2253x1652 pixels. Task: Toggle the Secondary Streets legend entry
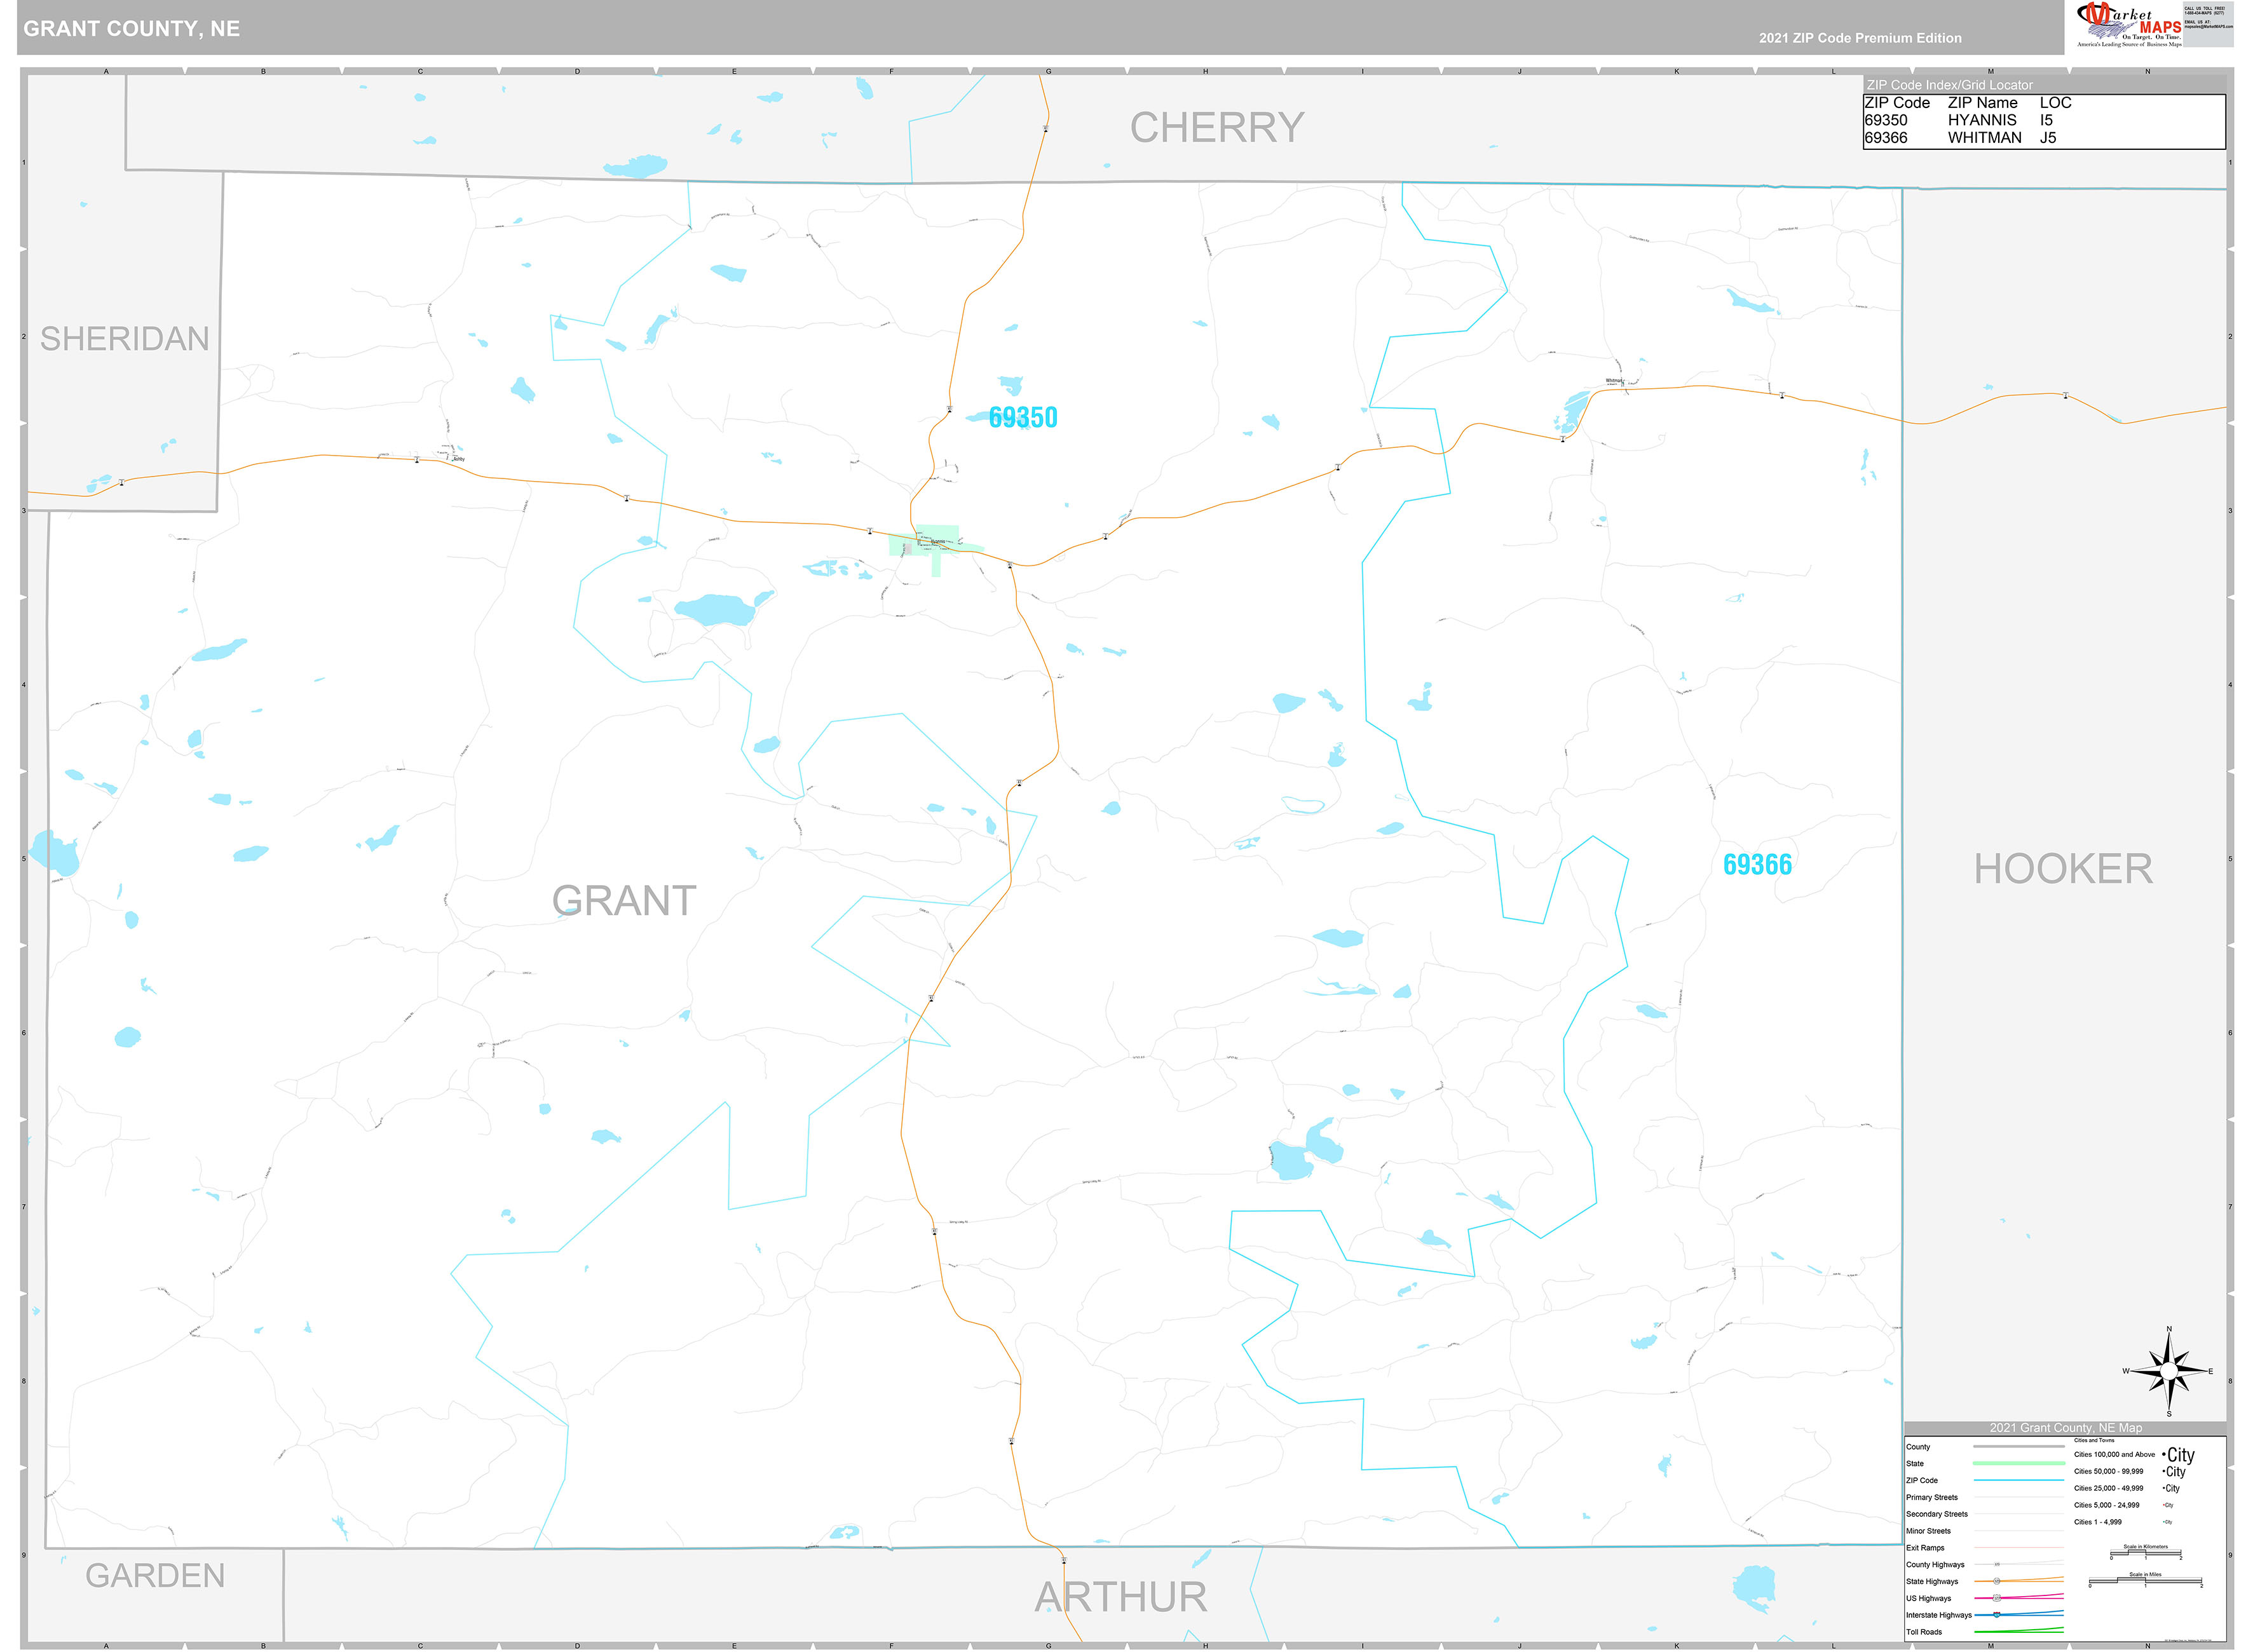2019,1514
